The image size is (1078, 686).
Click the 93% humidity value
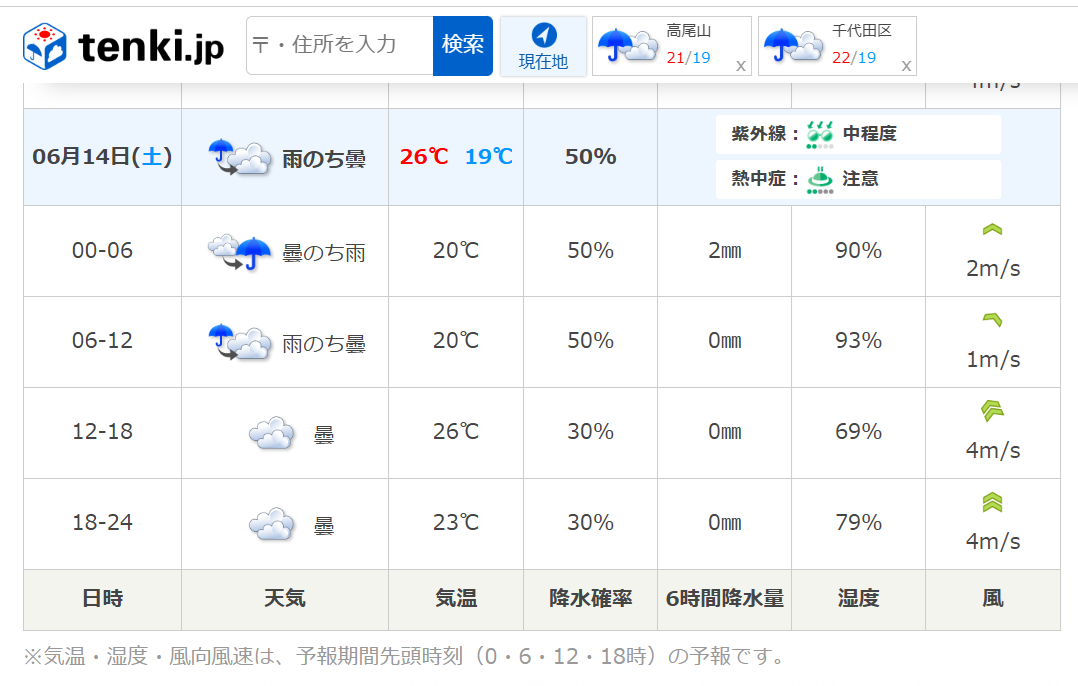858,340
